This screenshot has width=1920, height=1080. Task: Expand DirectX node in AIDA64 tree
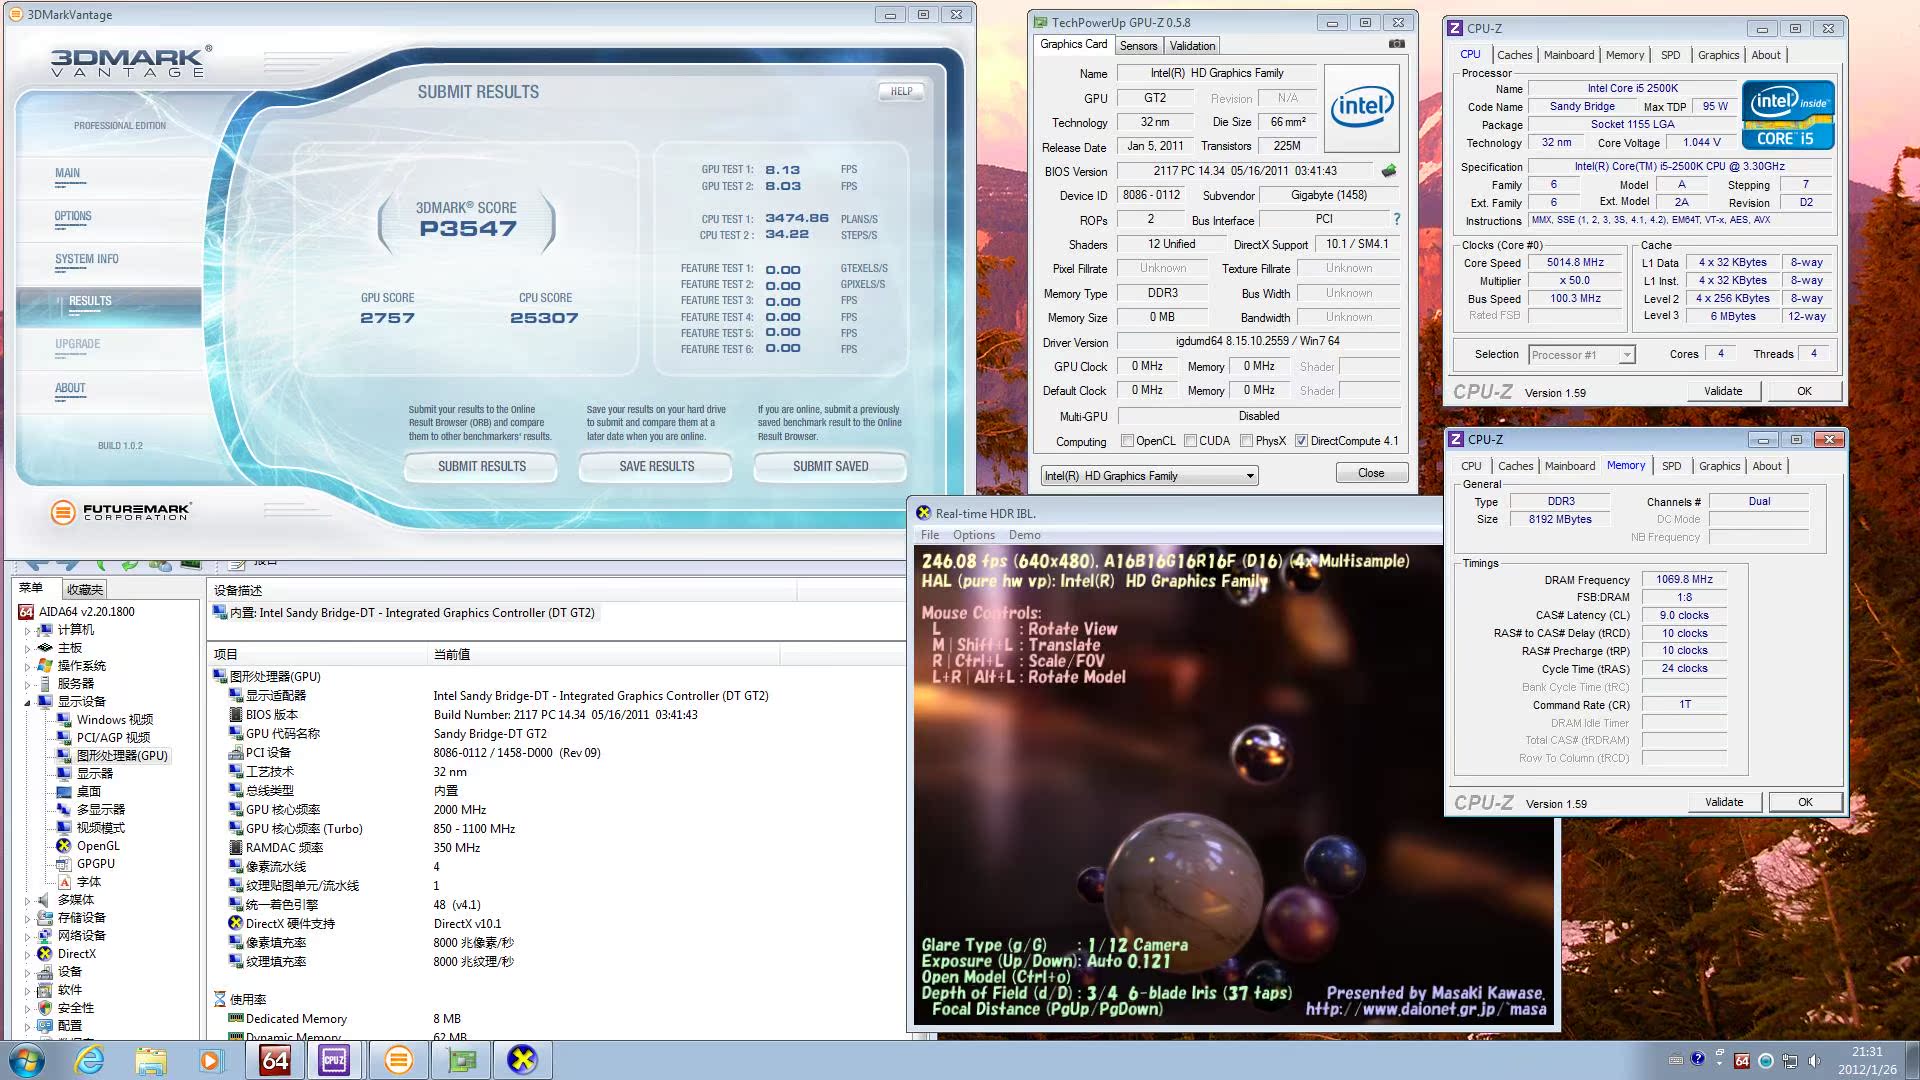(x=27, y=955)
